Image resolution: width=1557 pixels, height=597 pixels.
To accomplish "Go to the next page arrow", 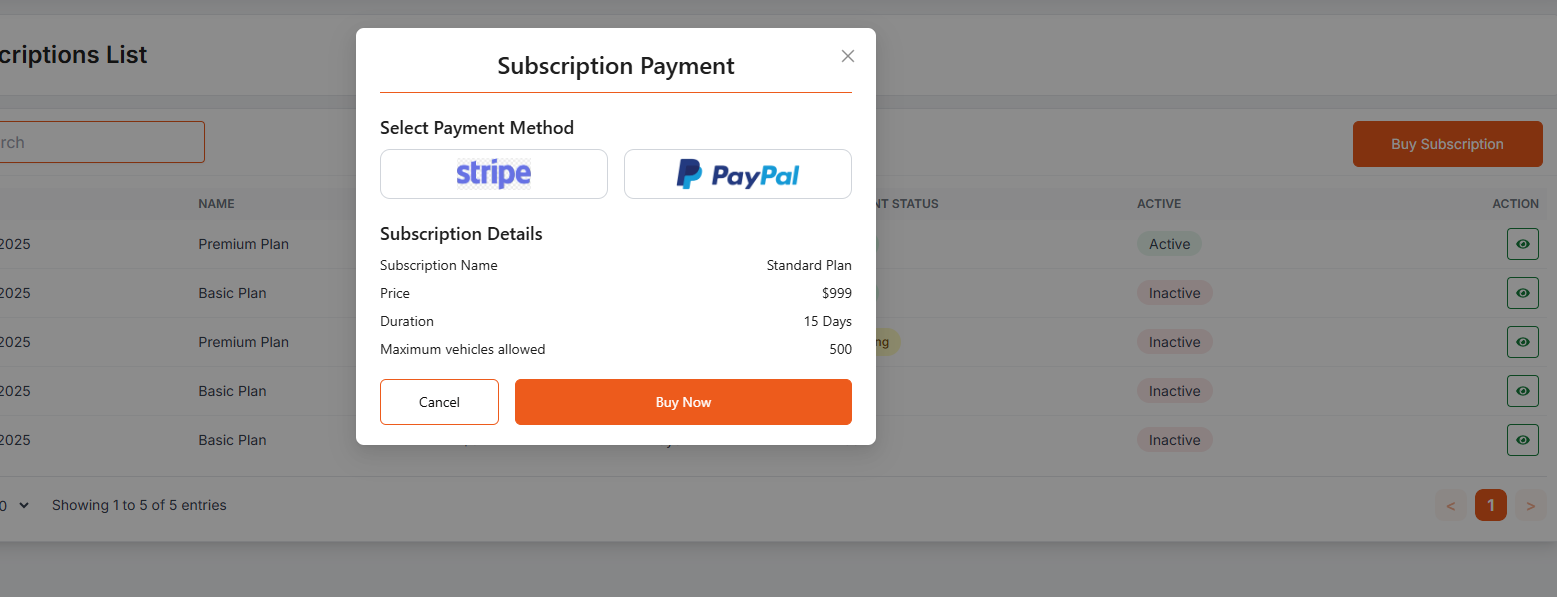I will click(1530, 506).
